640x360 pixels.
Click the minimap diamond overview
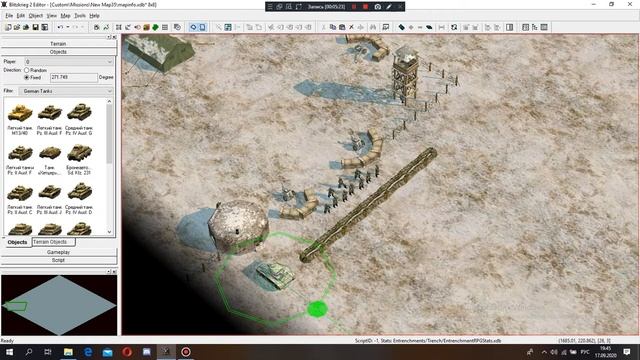tap(59, 305)
